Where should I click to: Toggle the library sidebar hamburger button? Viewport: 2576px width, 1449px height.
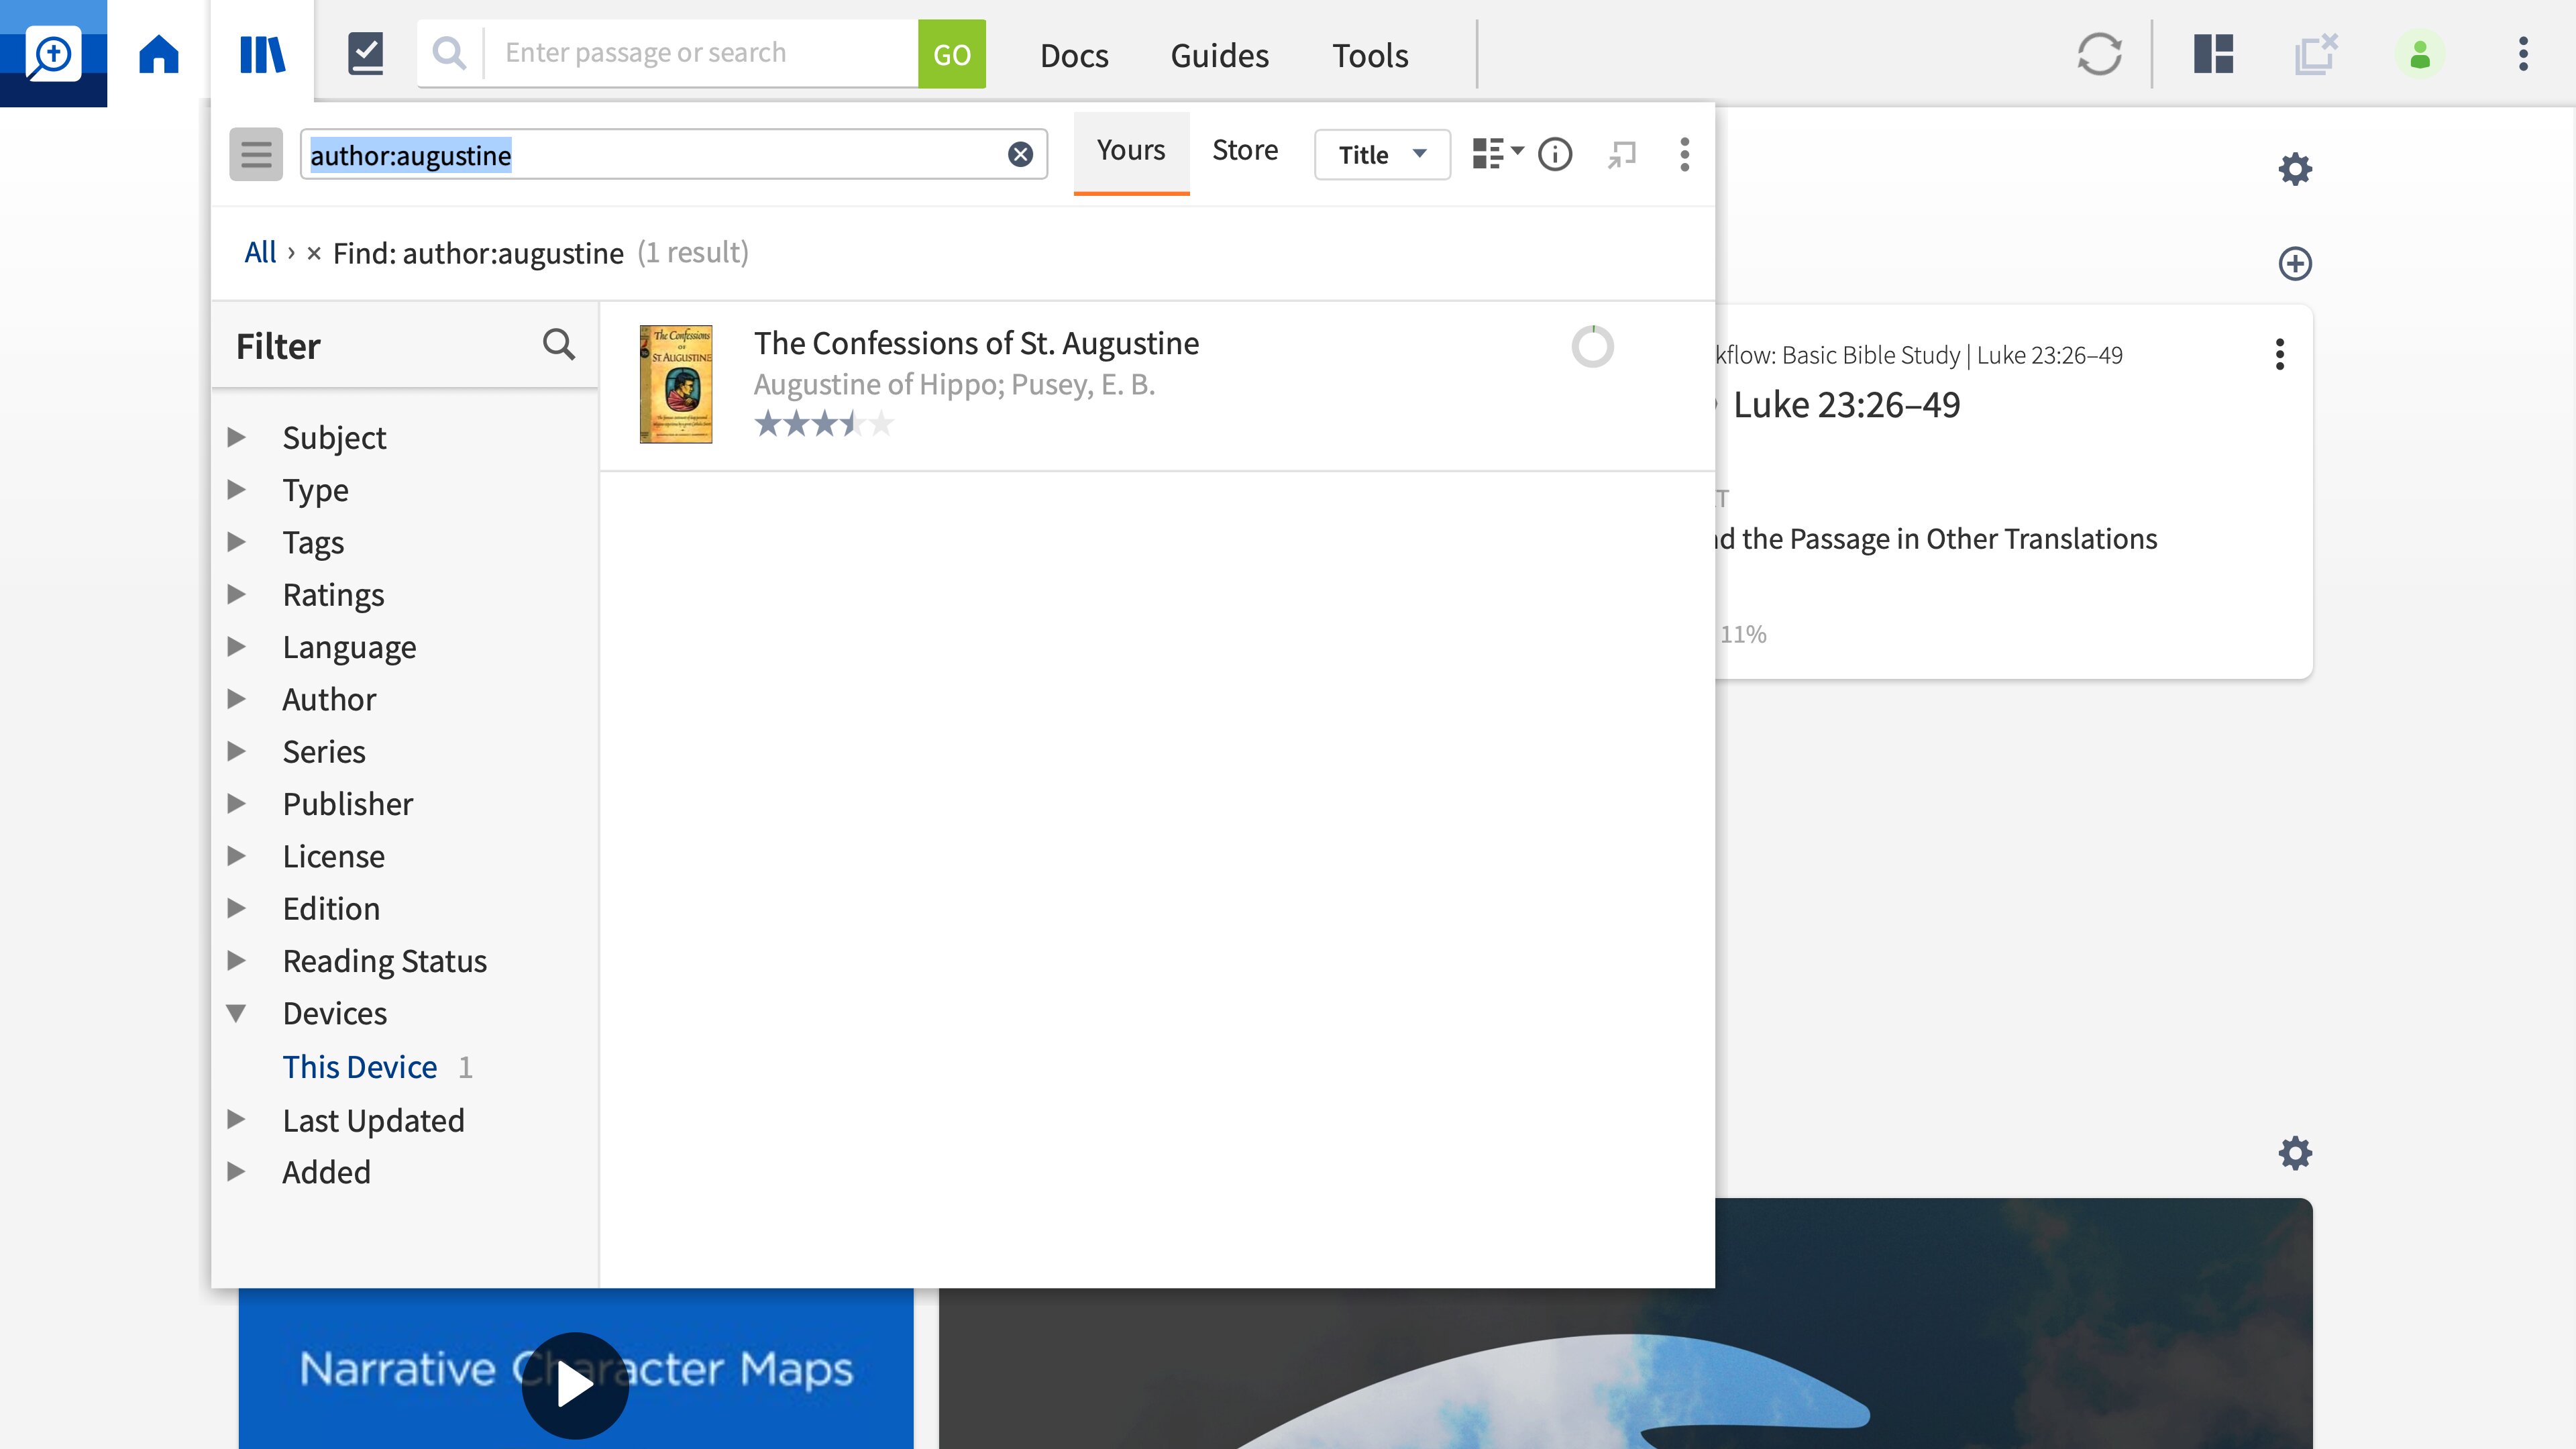tap(256, 154)
